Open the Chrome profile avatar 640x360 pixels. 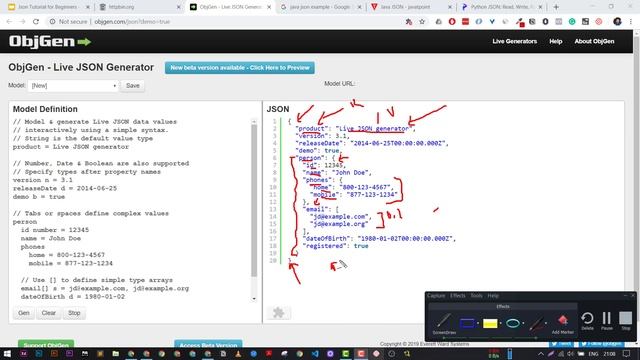coord(617,22)
